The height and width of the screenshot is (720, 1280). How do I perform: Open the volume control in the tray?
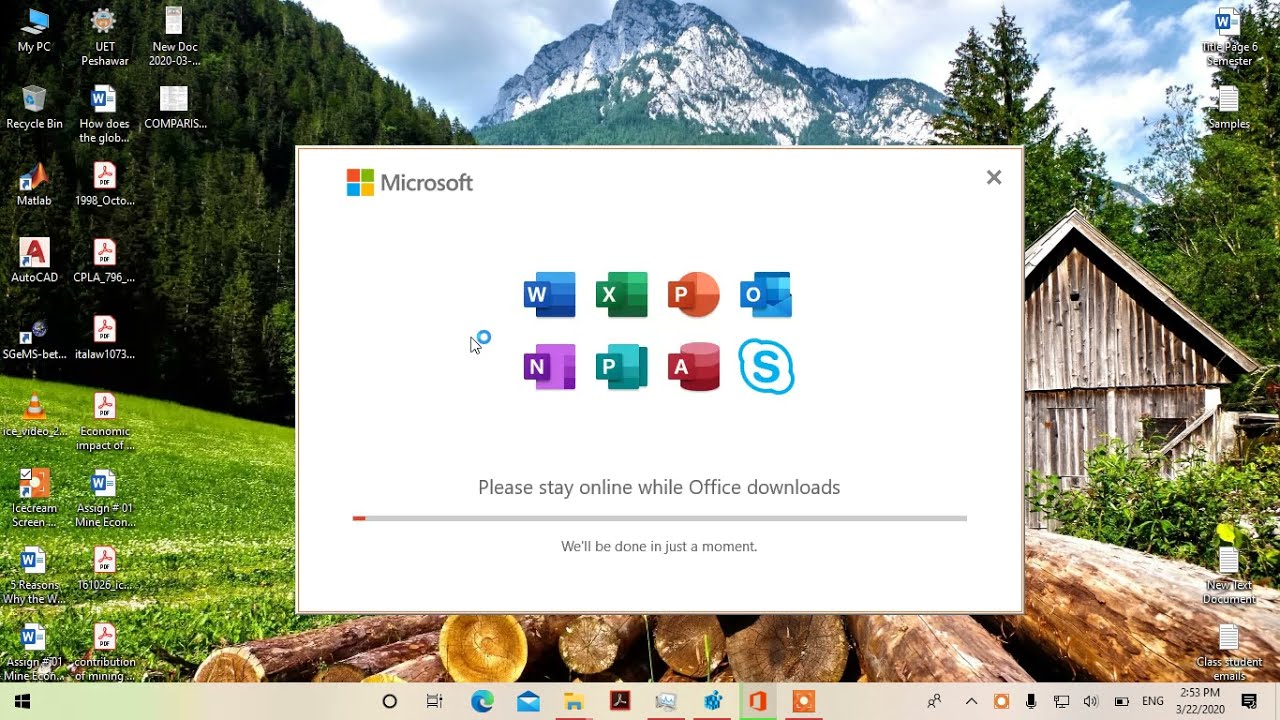[1091, 701]
